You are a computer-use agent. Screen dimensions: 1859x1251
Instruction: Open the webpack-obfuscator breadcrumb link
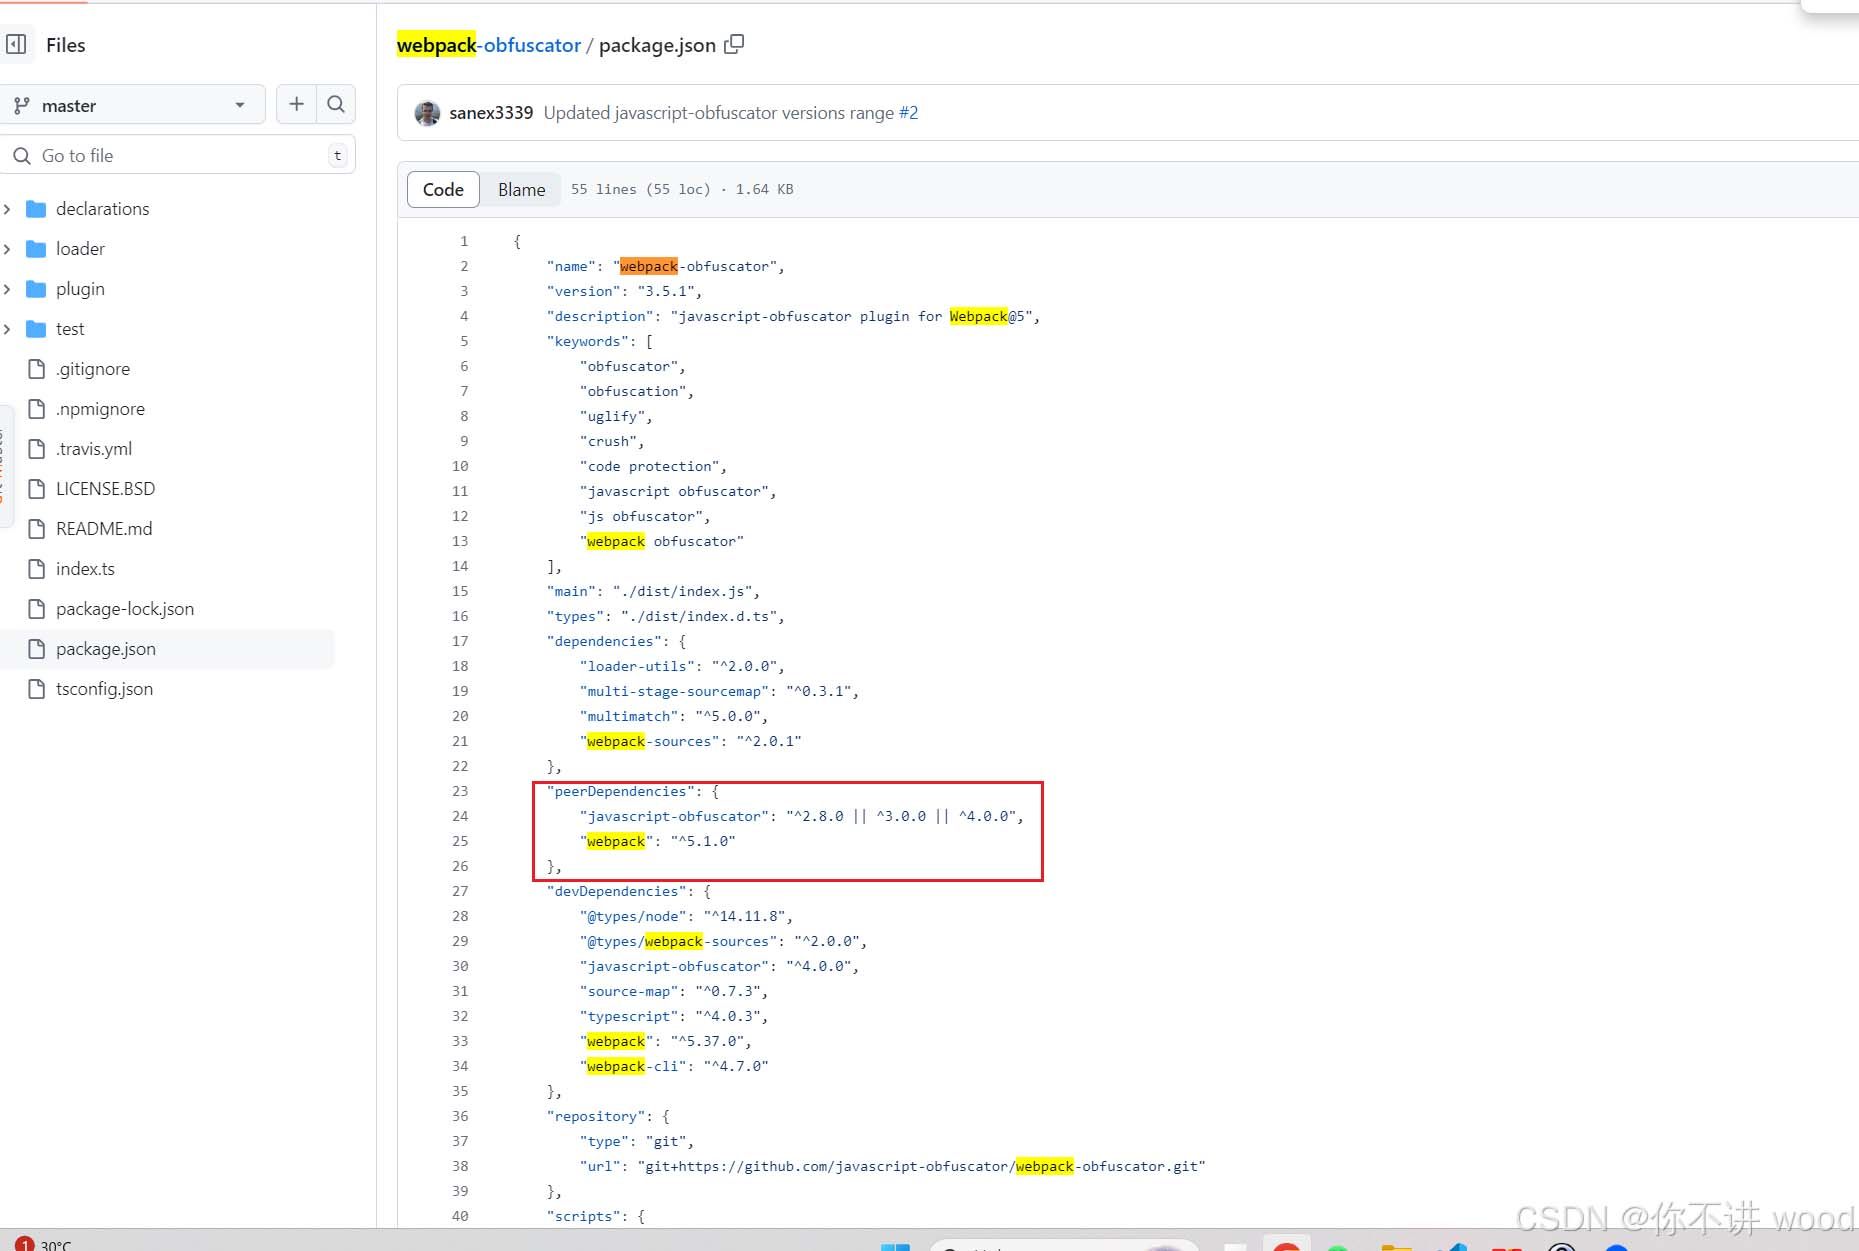pyautogui.click(x=488, y=45)
